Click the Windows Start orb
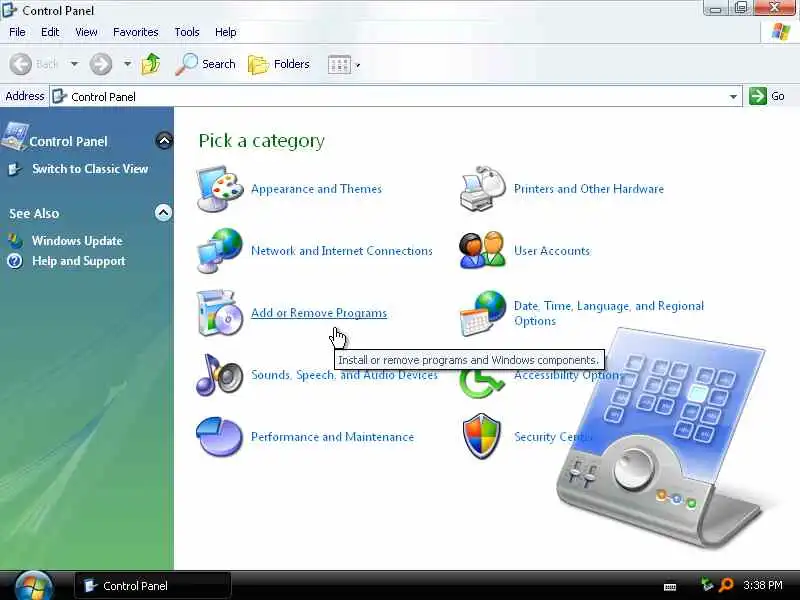 34,586
